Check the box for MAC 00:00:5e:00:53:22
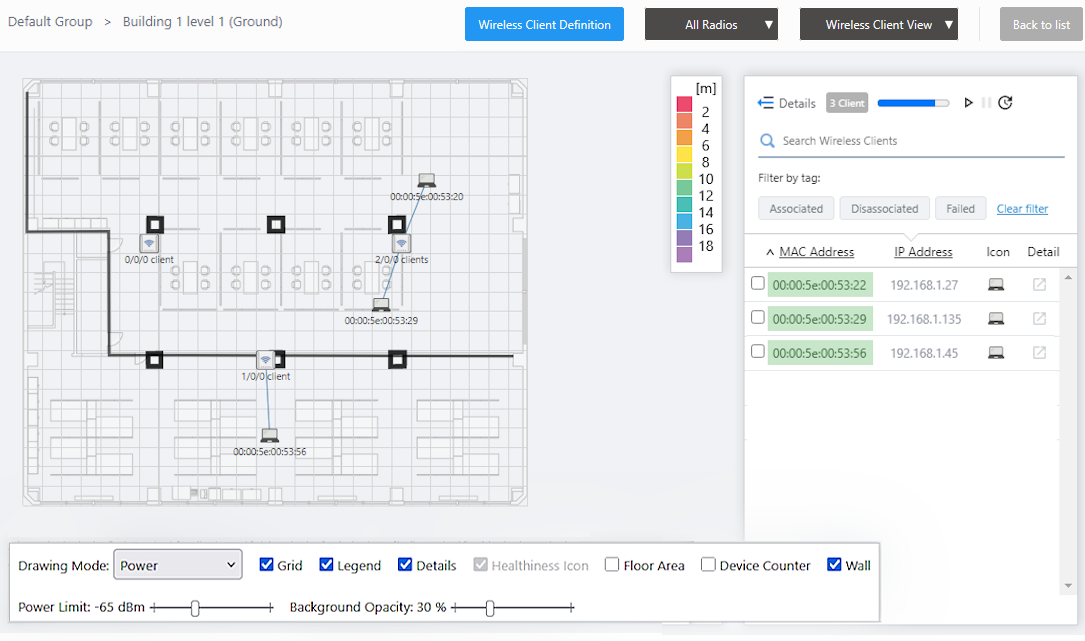The width and height of the screenshot is (1085, 641). pos(758,284)
